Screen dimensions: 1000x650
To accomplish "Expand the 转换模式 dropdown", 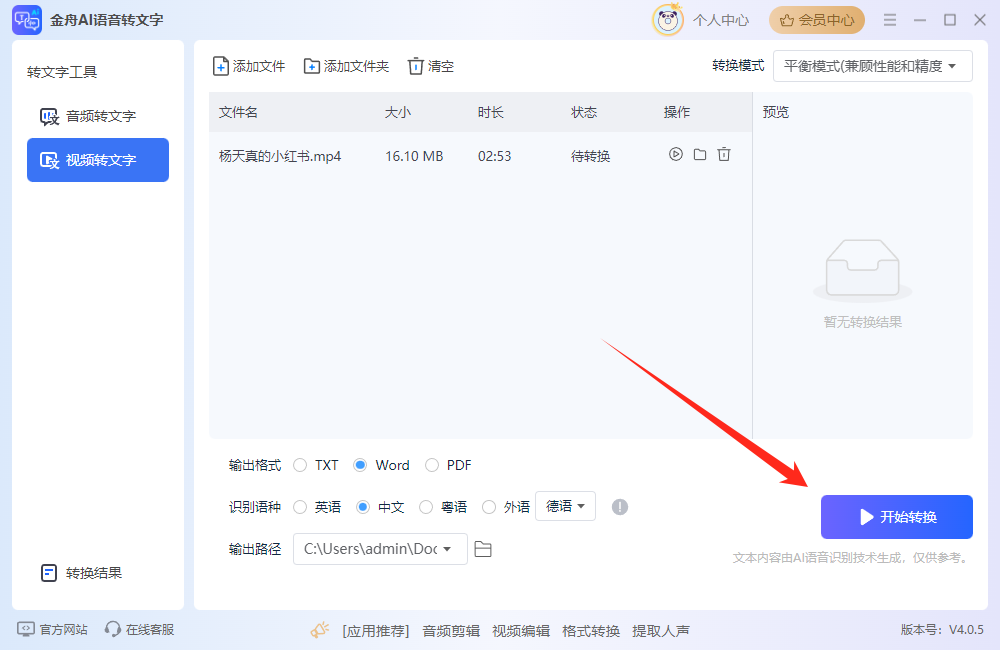I will point(872,66).
